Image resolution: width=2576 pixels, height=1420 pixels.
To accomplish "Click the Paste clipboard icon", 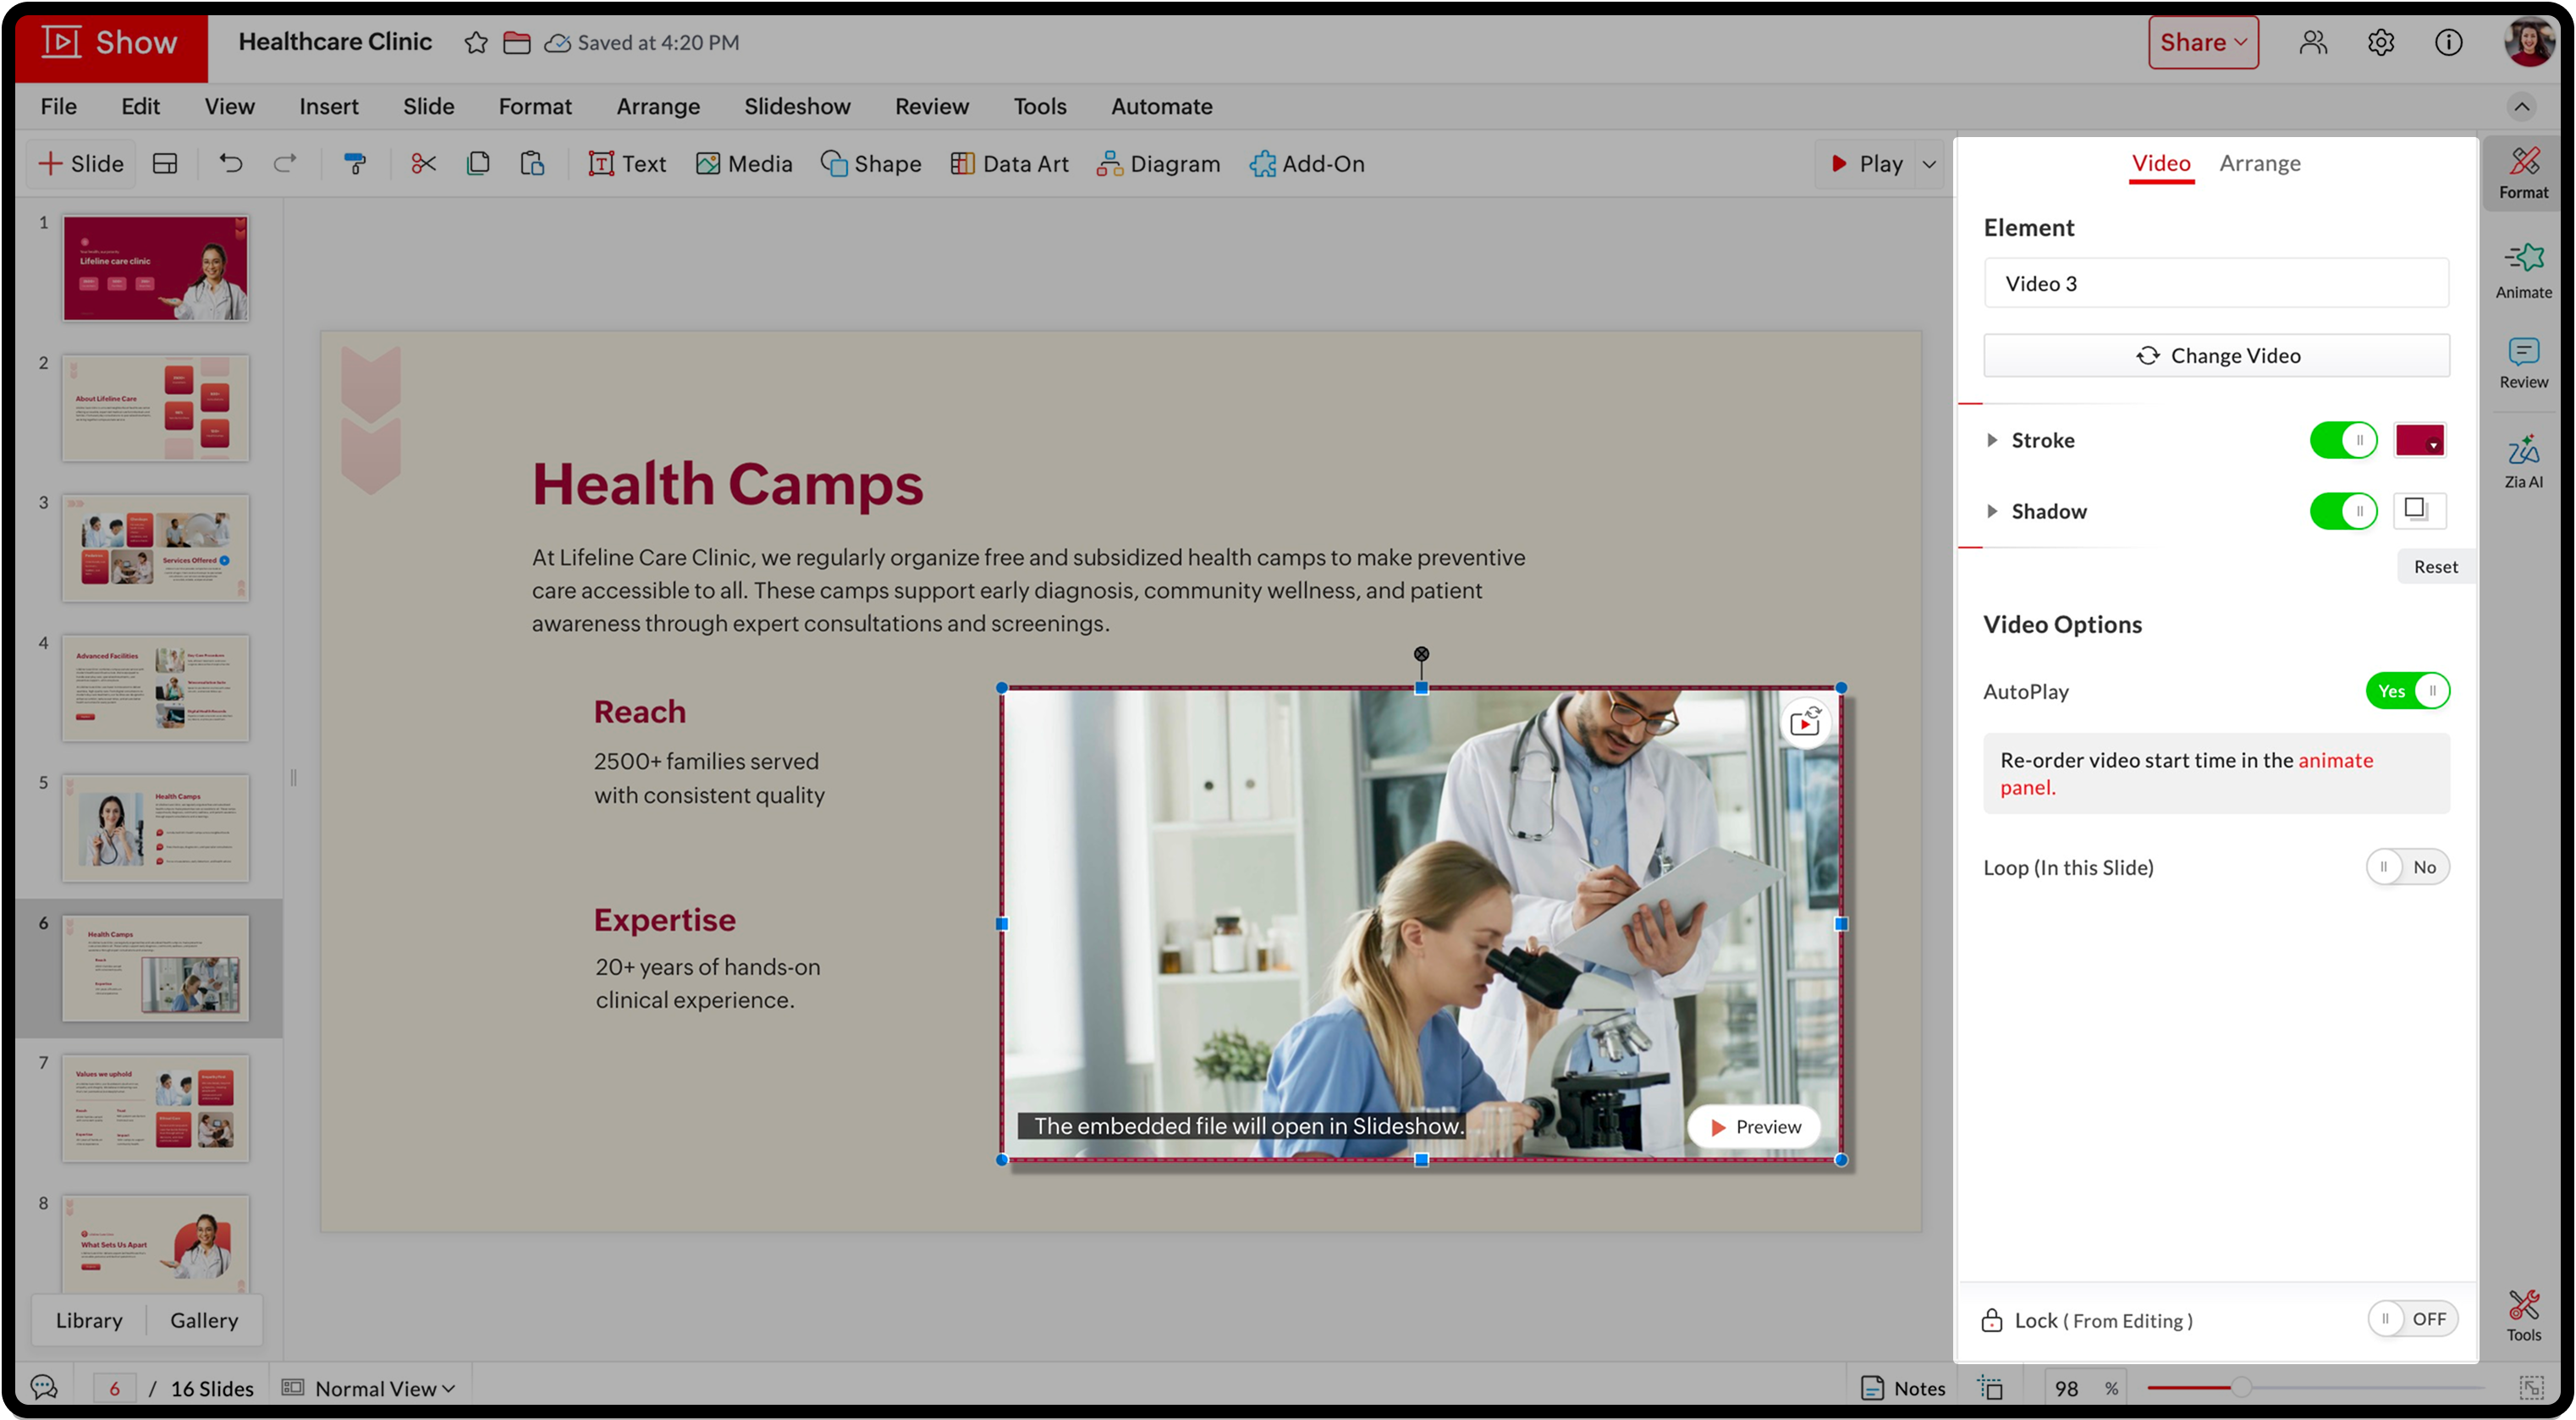I will pos(532,163).
